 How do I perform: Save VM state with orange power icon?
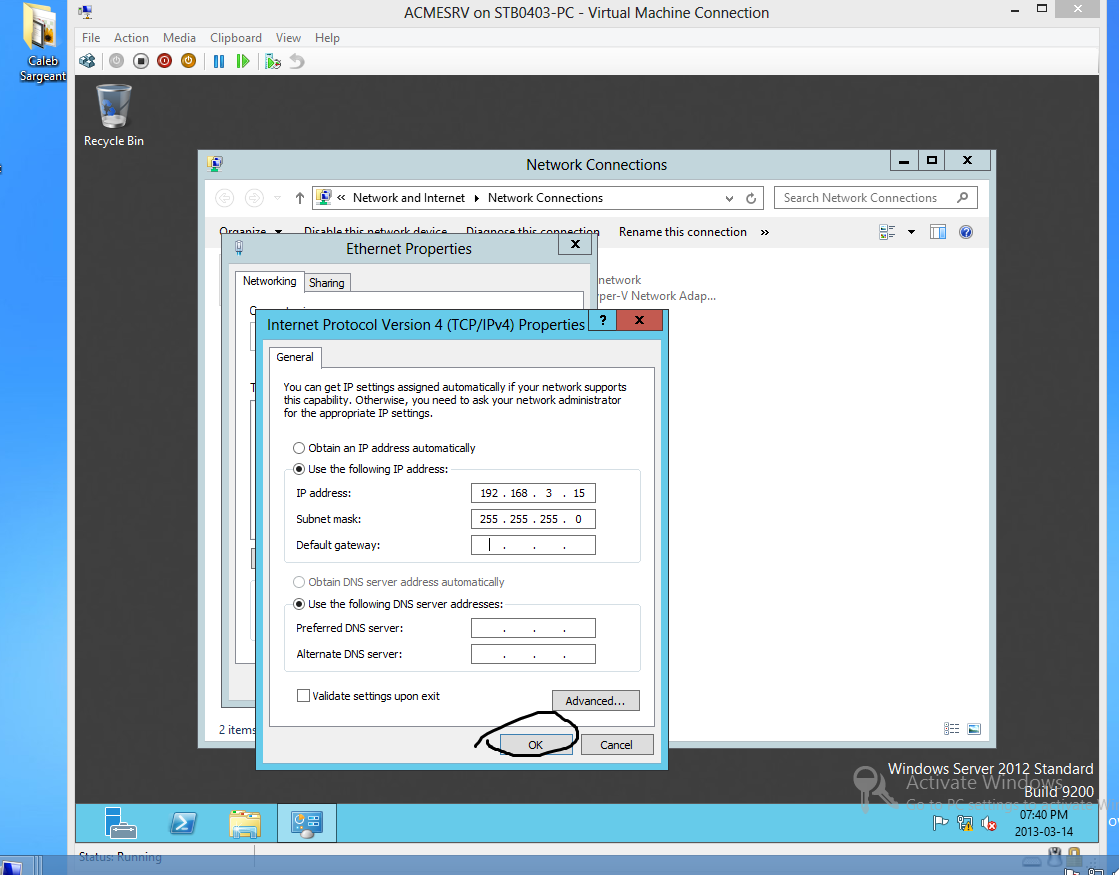coord(188,61)
